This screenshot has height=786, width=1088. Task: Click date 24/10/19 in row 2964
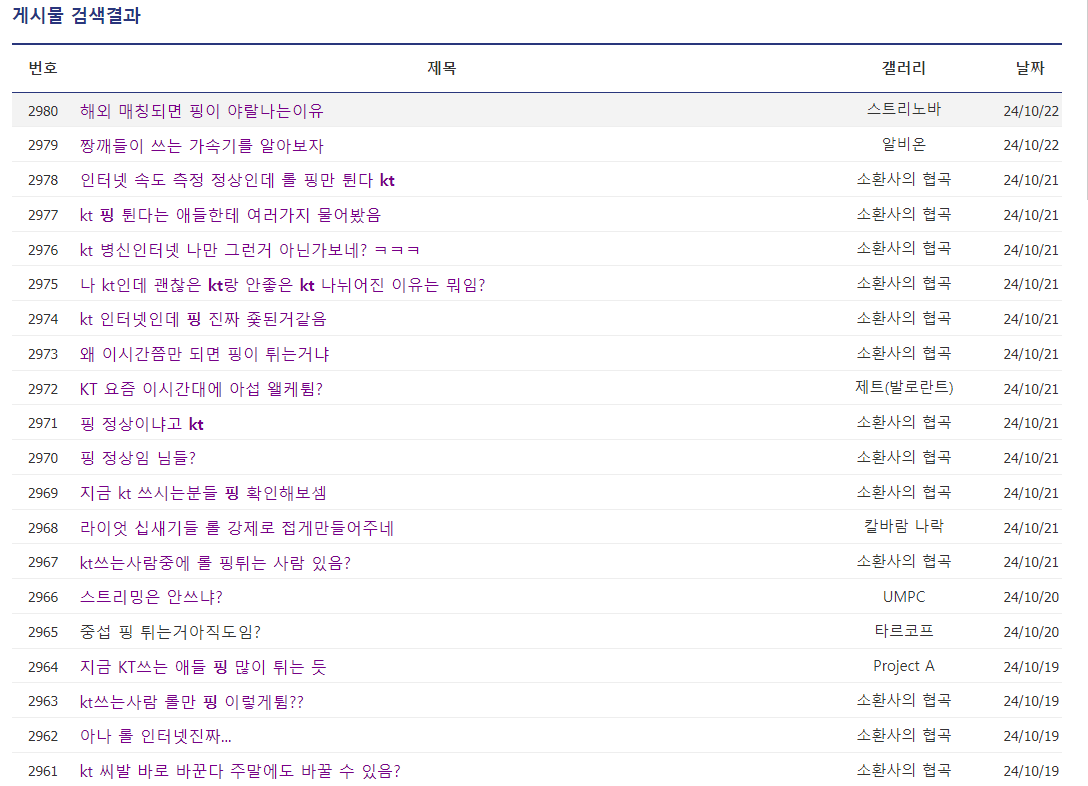tap(1031, 667)
